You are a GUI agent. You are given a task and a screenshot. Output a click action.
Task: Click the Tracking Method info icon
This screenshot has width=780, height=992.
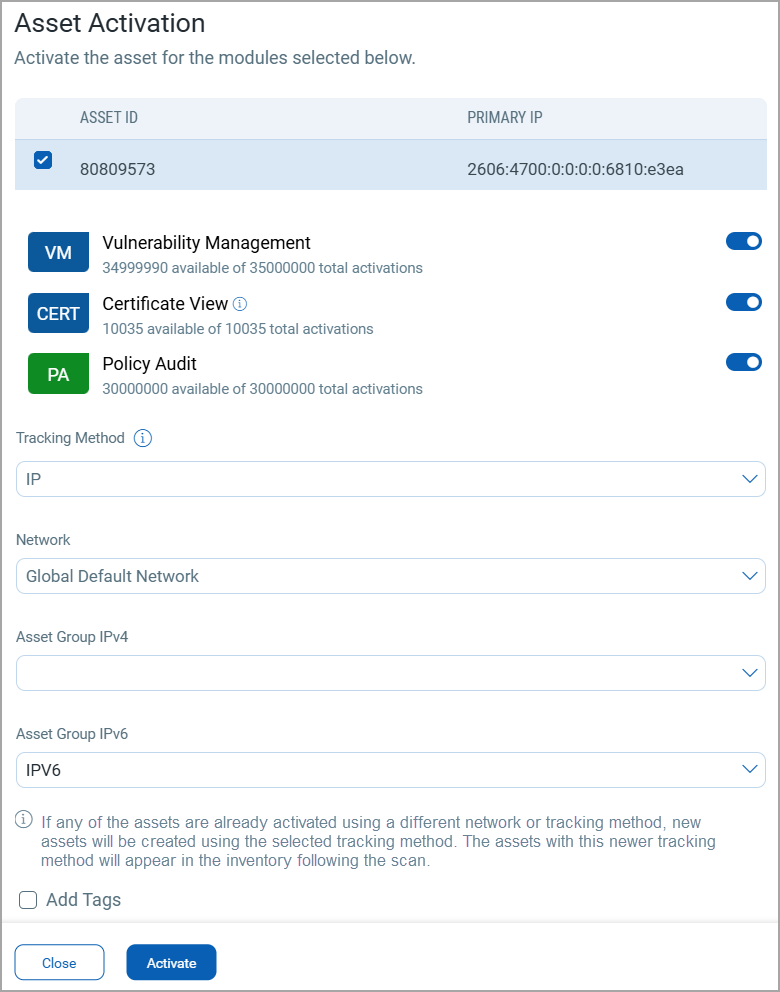142,438
